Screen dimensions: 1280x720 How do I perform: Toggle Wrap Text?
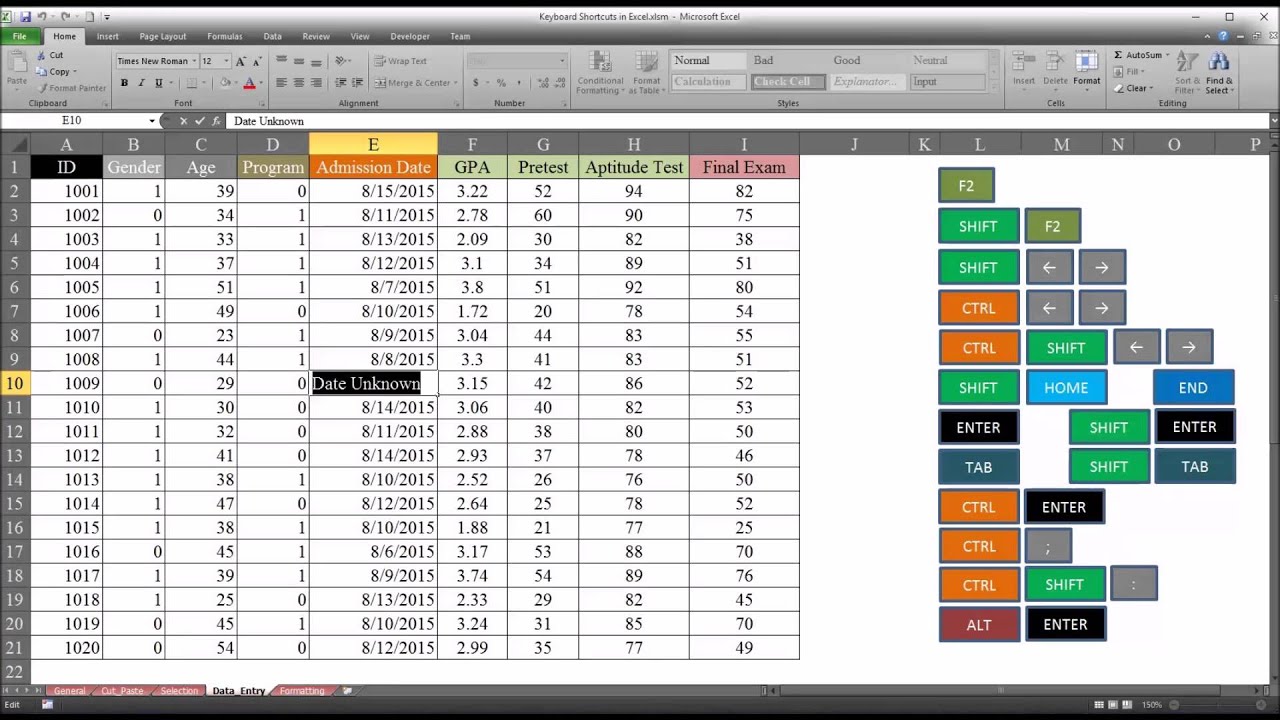pyautogui.click(x=401, y=61)
